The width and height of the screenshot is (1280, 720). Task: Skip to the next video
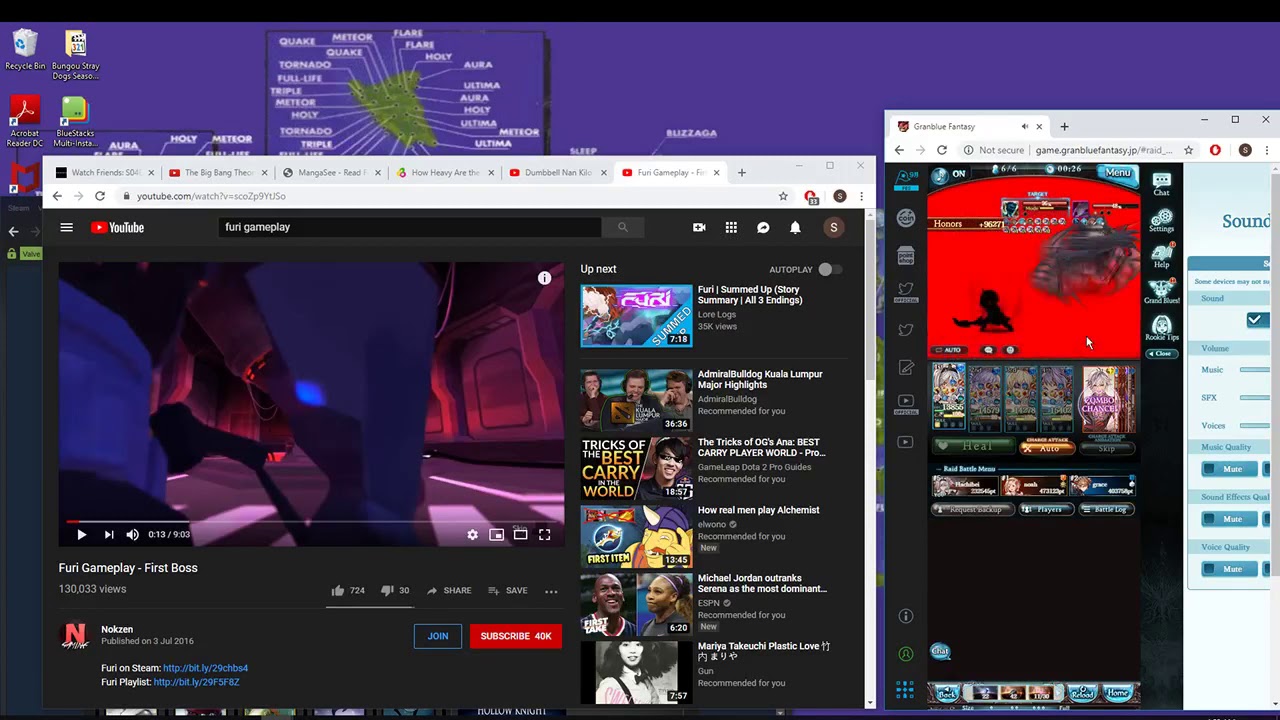[x=108, y=534]
